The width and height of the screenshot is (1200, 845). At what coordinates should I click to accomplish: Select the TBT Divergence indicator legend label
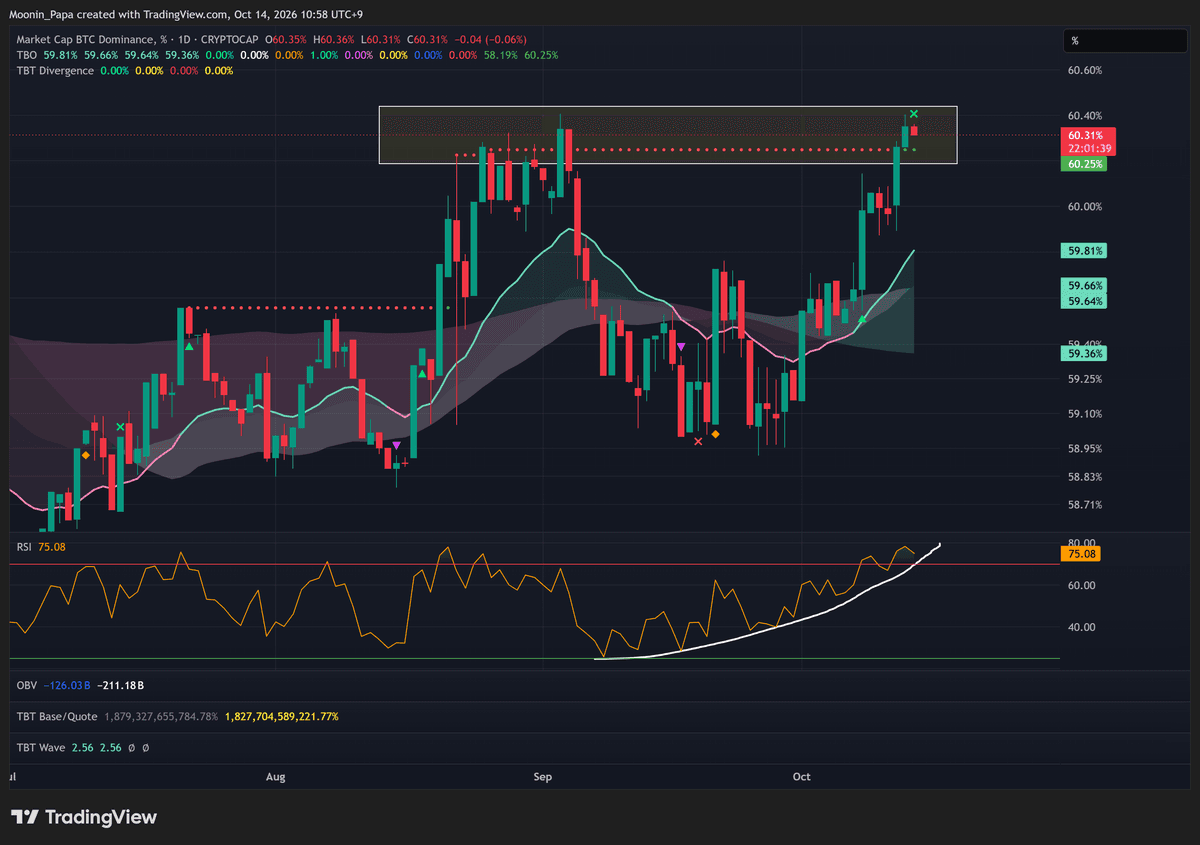coord(56,71)
